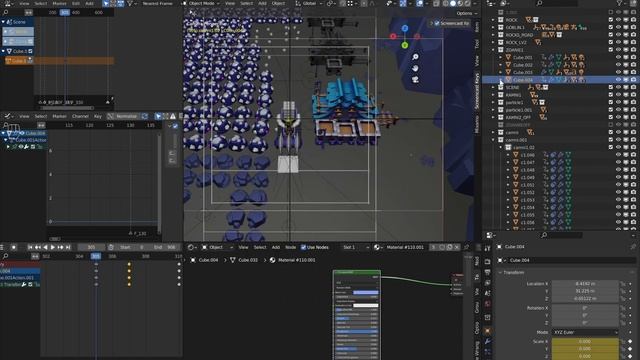Toggle render camera icon for Cube.002
The image size is (640, 360).
[633, 64]
